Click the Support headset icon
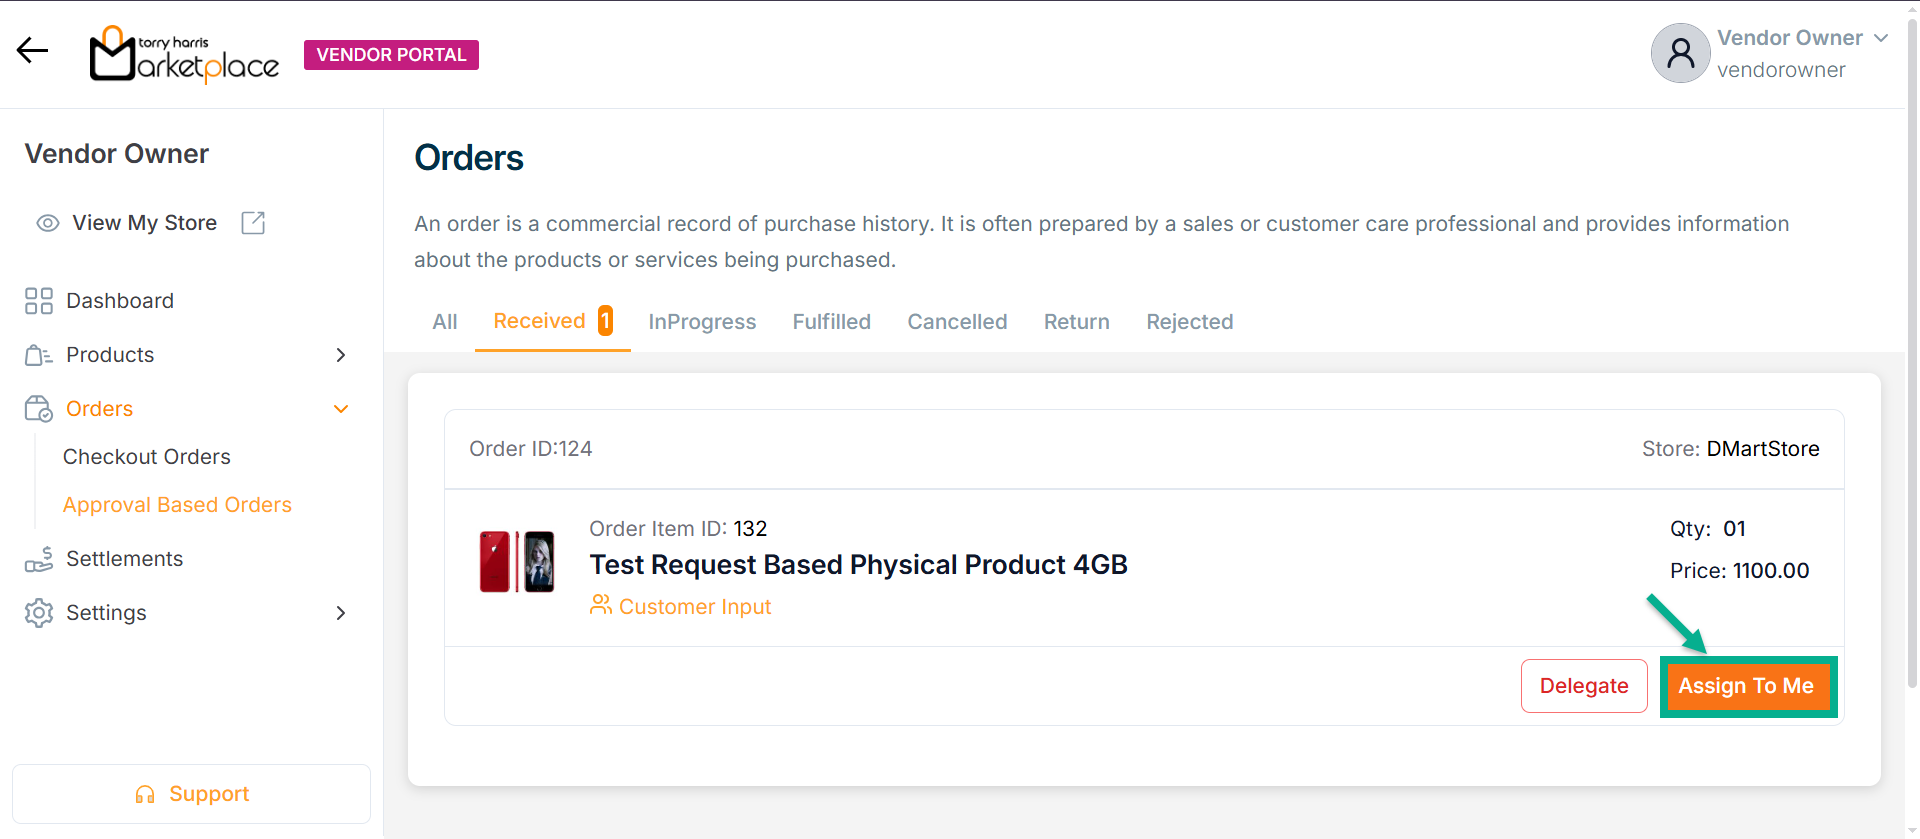Image resolution: width=1920 pixels, height=839 pixels. point(145,794)
